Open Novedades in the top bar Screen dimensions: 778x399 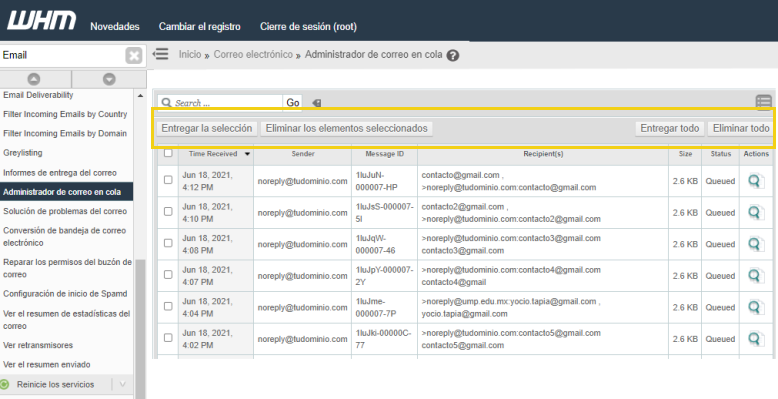(115, 26)
